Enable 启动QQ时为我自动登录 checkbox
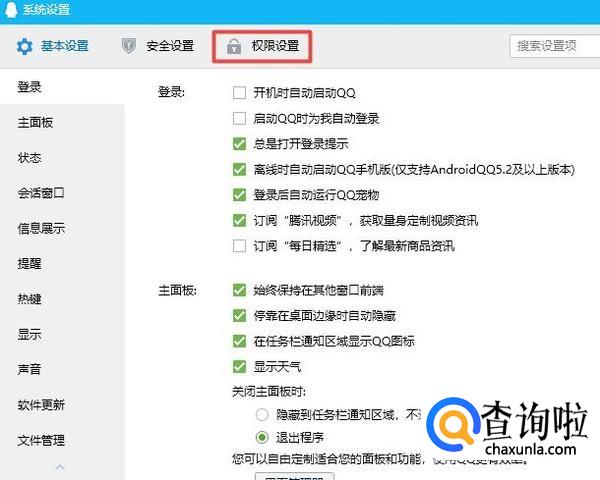 coord(239,118)
